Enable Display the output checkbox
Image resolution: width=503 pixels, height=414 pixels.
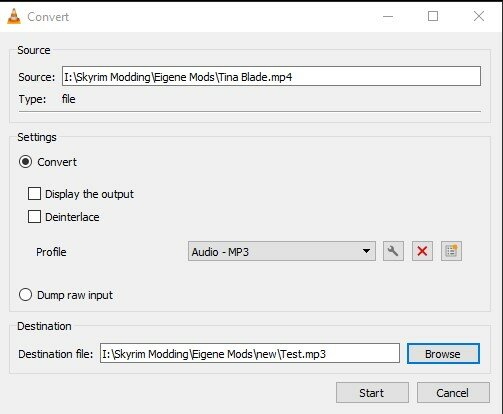(34, 194)
